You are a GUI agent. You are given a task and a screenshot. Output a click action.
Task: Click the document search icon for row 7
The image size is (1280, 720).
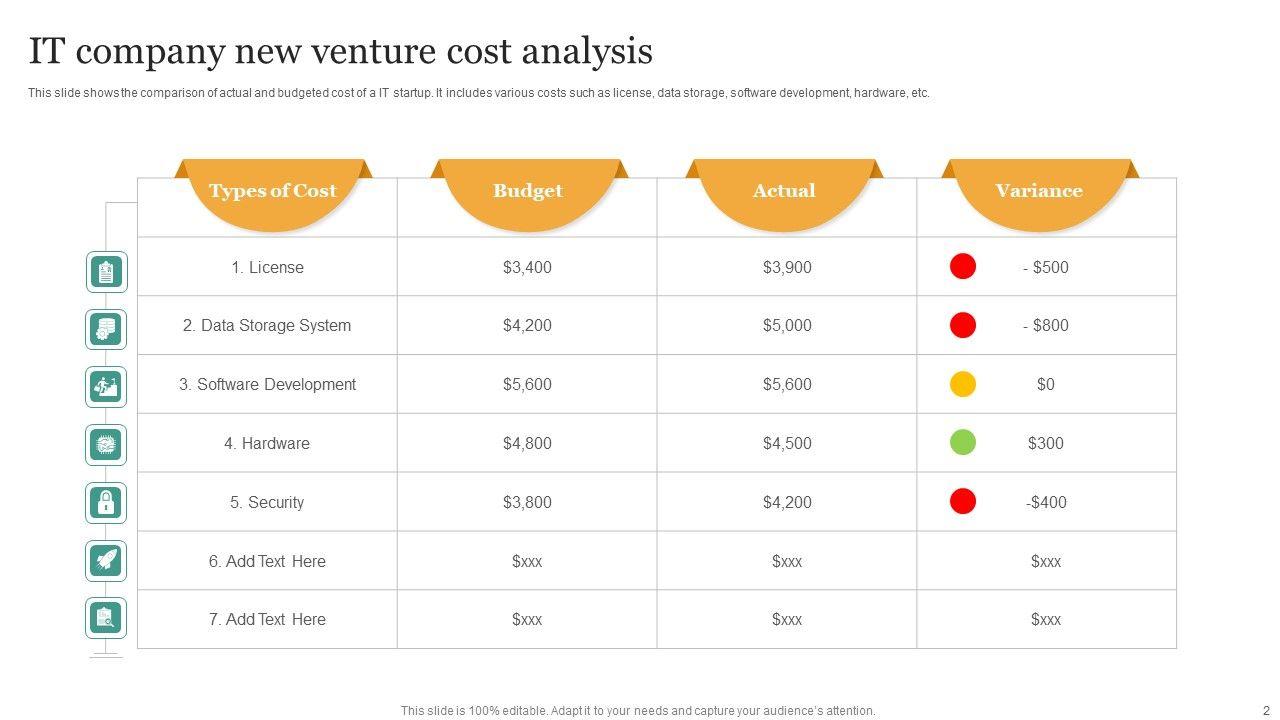click(x=106, y=618)
